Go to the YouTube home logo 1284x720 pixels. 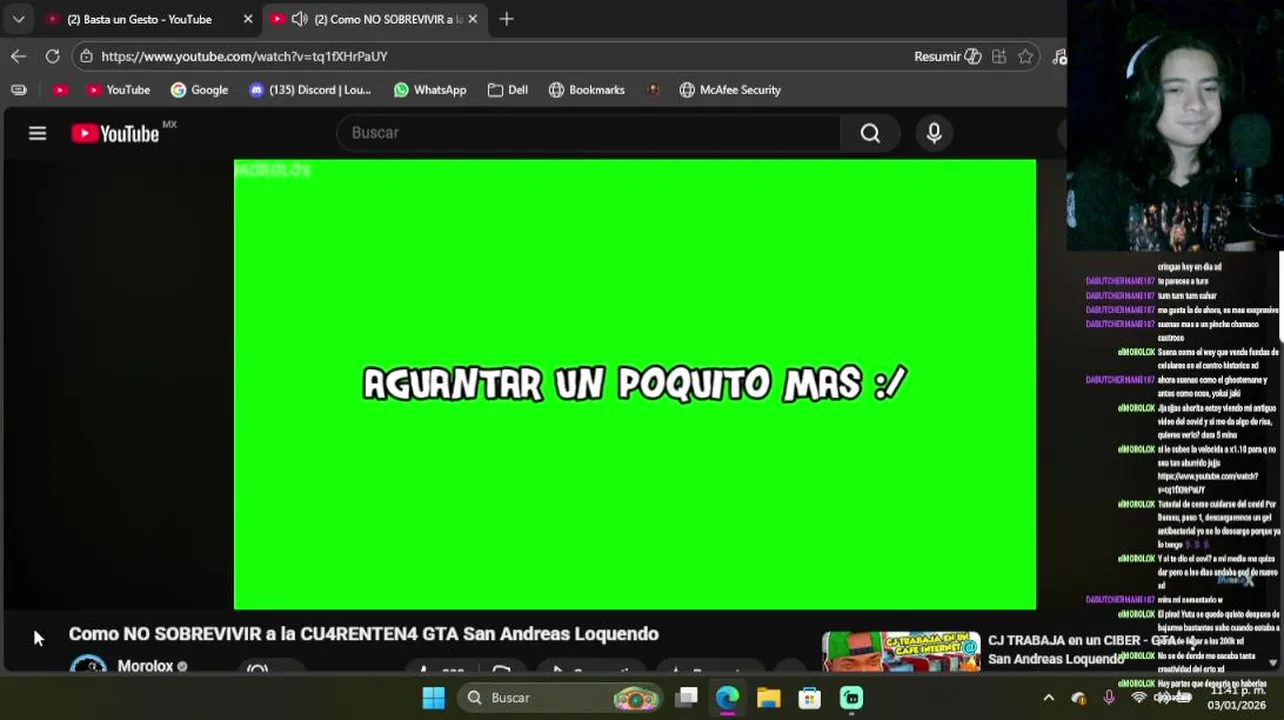(115, 133)
